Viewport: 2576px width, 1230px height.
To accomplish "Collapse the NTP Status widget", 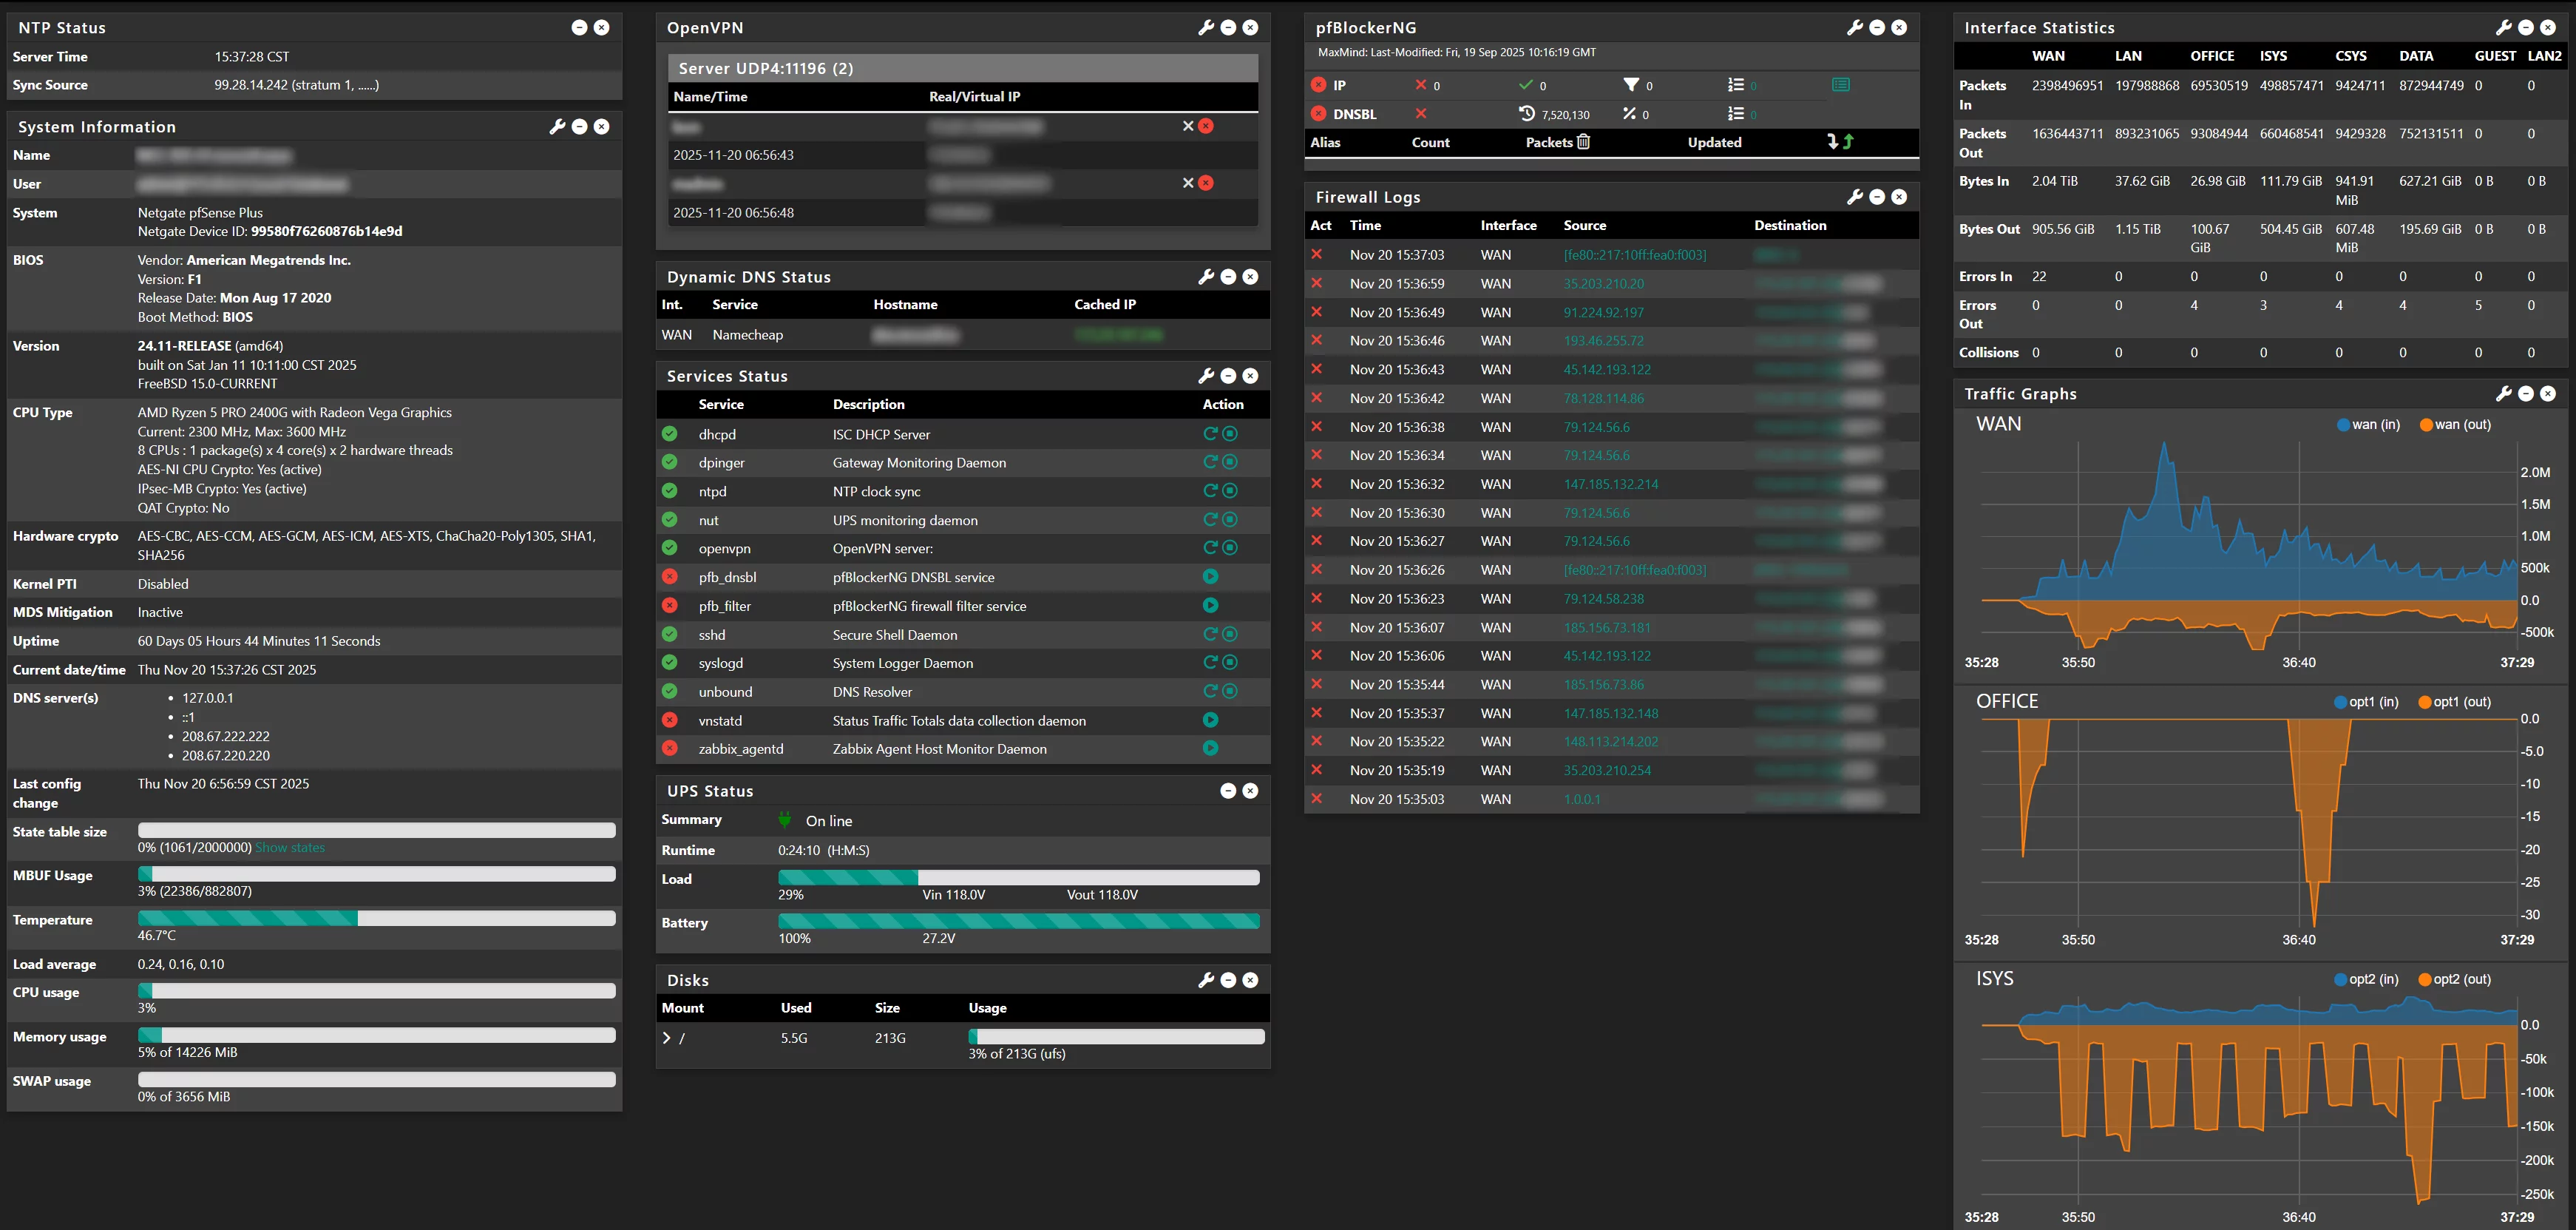I will [x=579, y=27].
